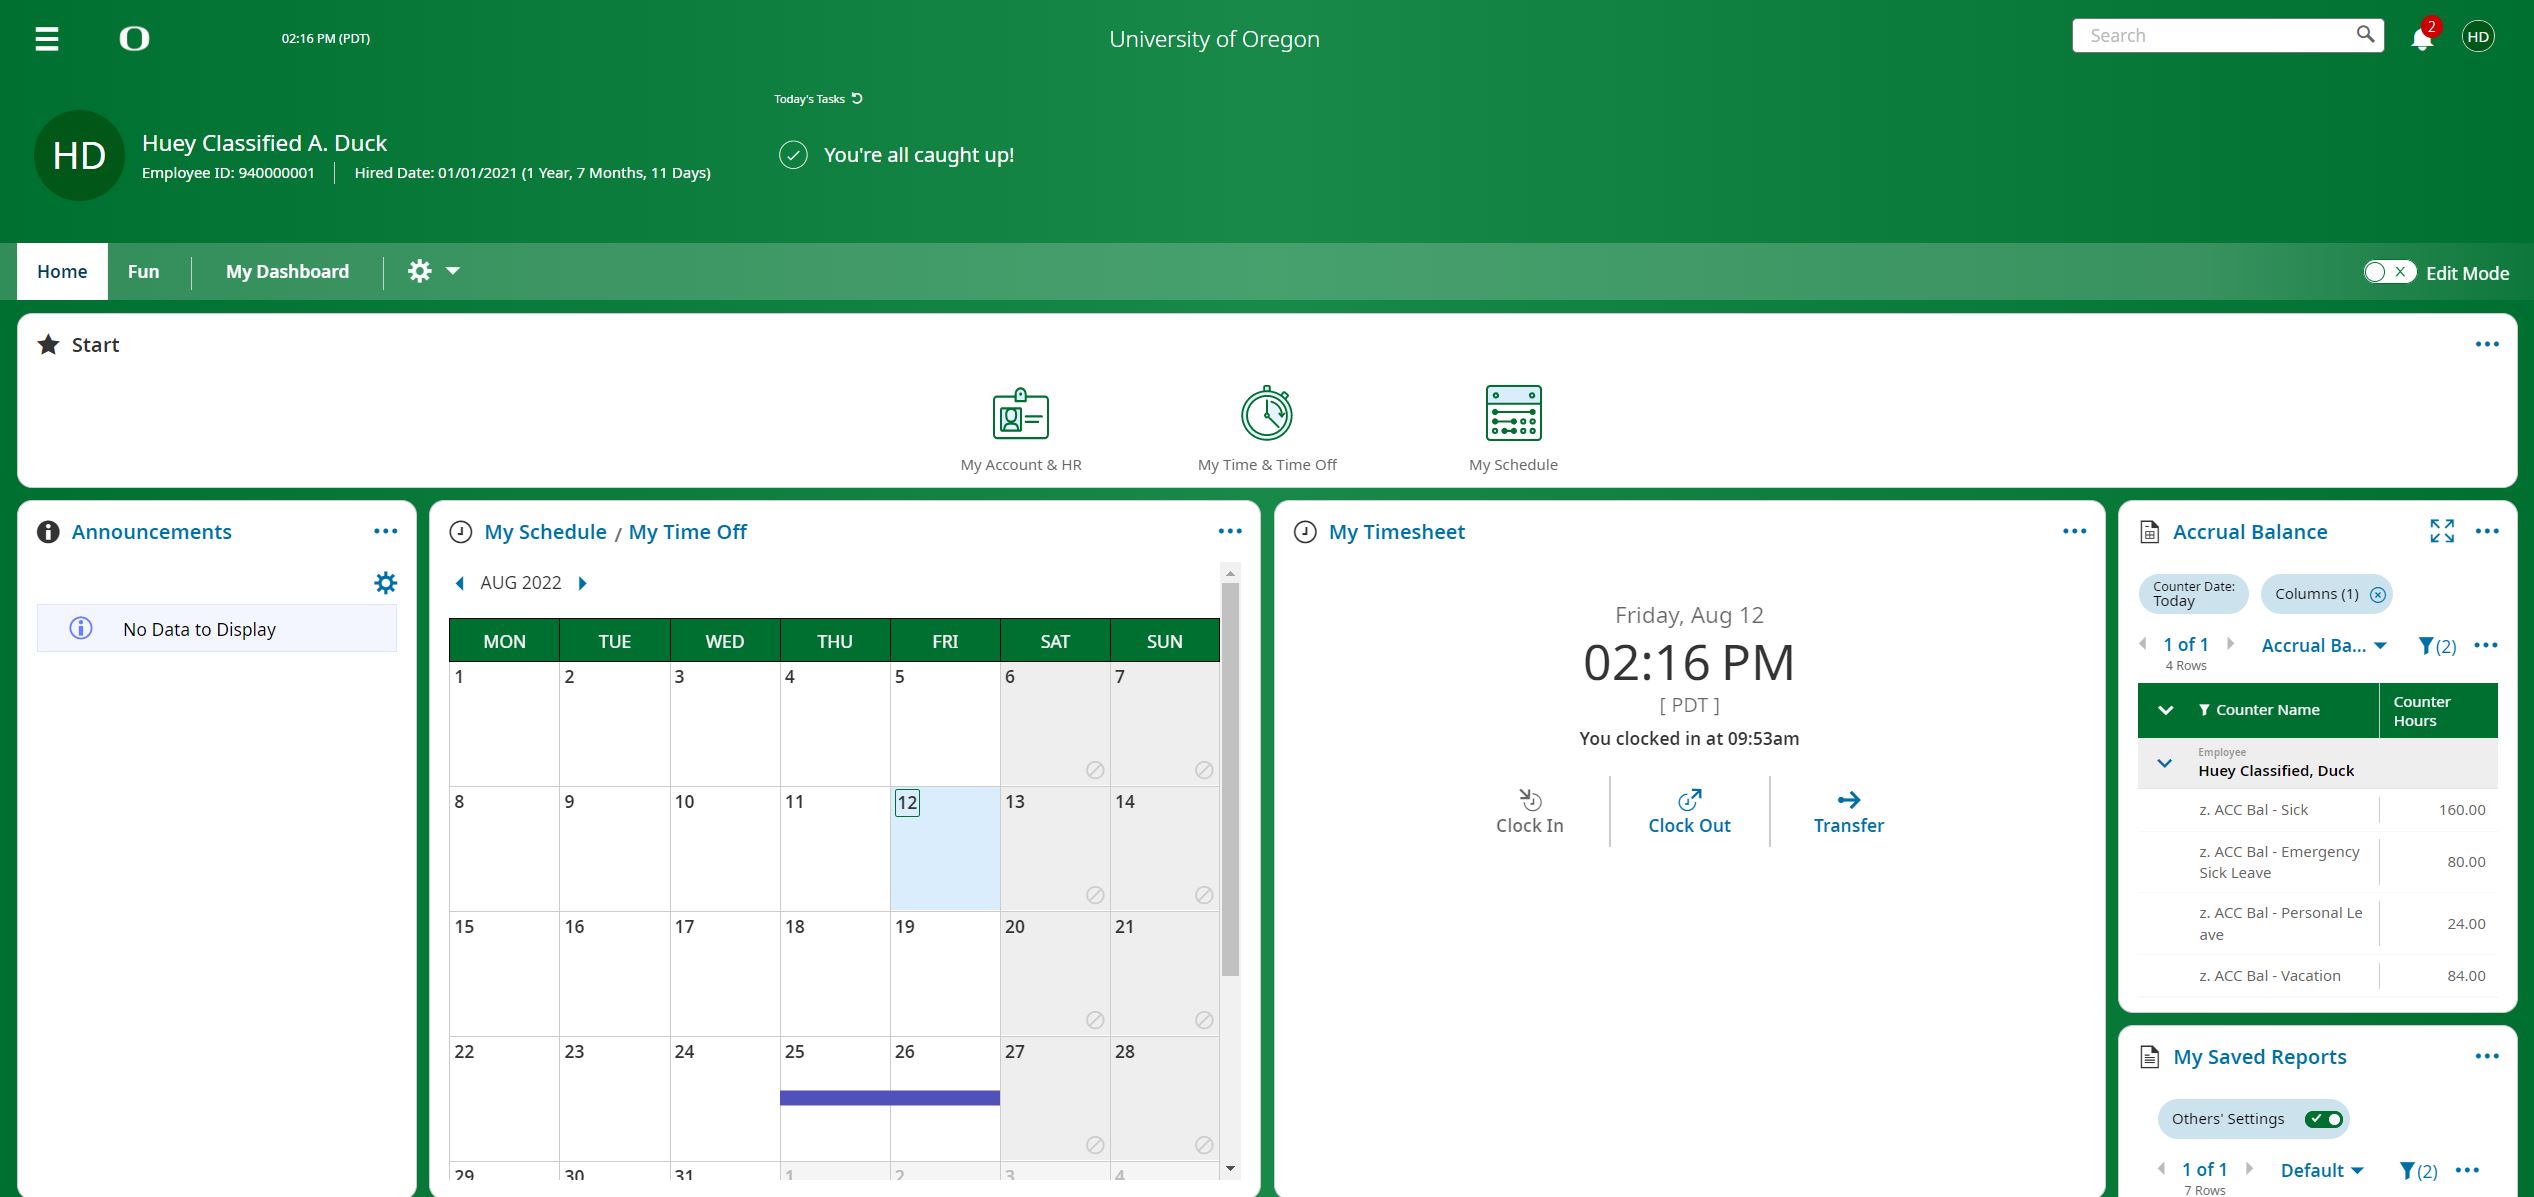
Task: Open the Accrual Ba... view dropdown
Action: [x=2323, y=646]
